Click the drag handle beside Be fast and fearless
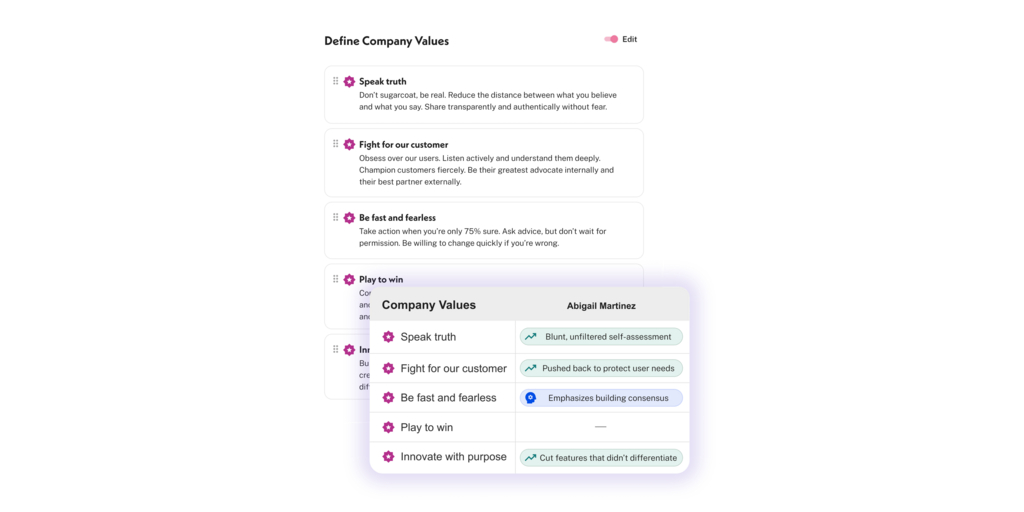Screen dimensions: 1024x512 point(336,217)
